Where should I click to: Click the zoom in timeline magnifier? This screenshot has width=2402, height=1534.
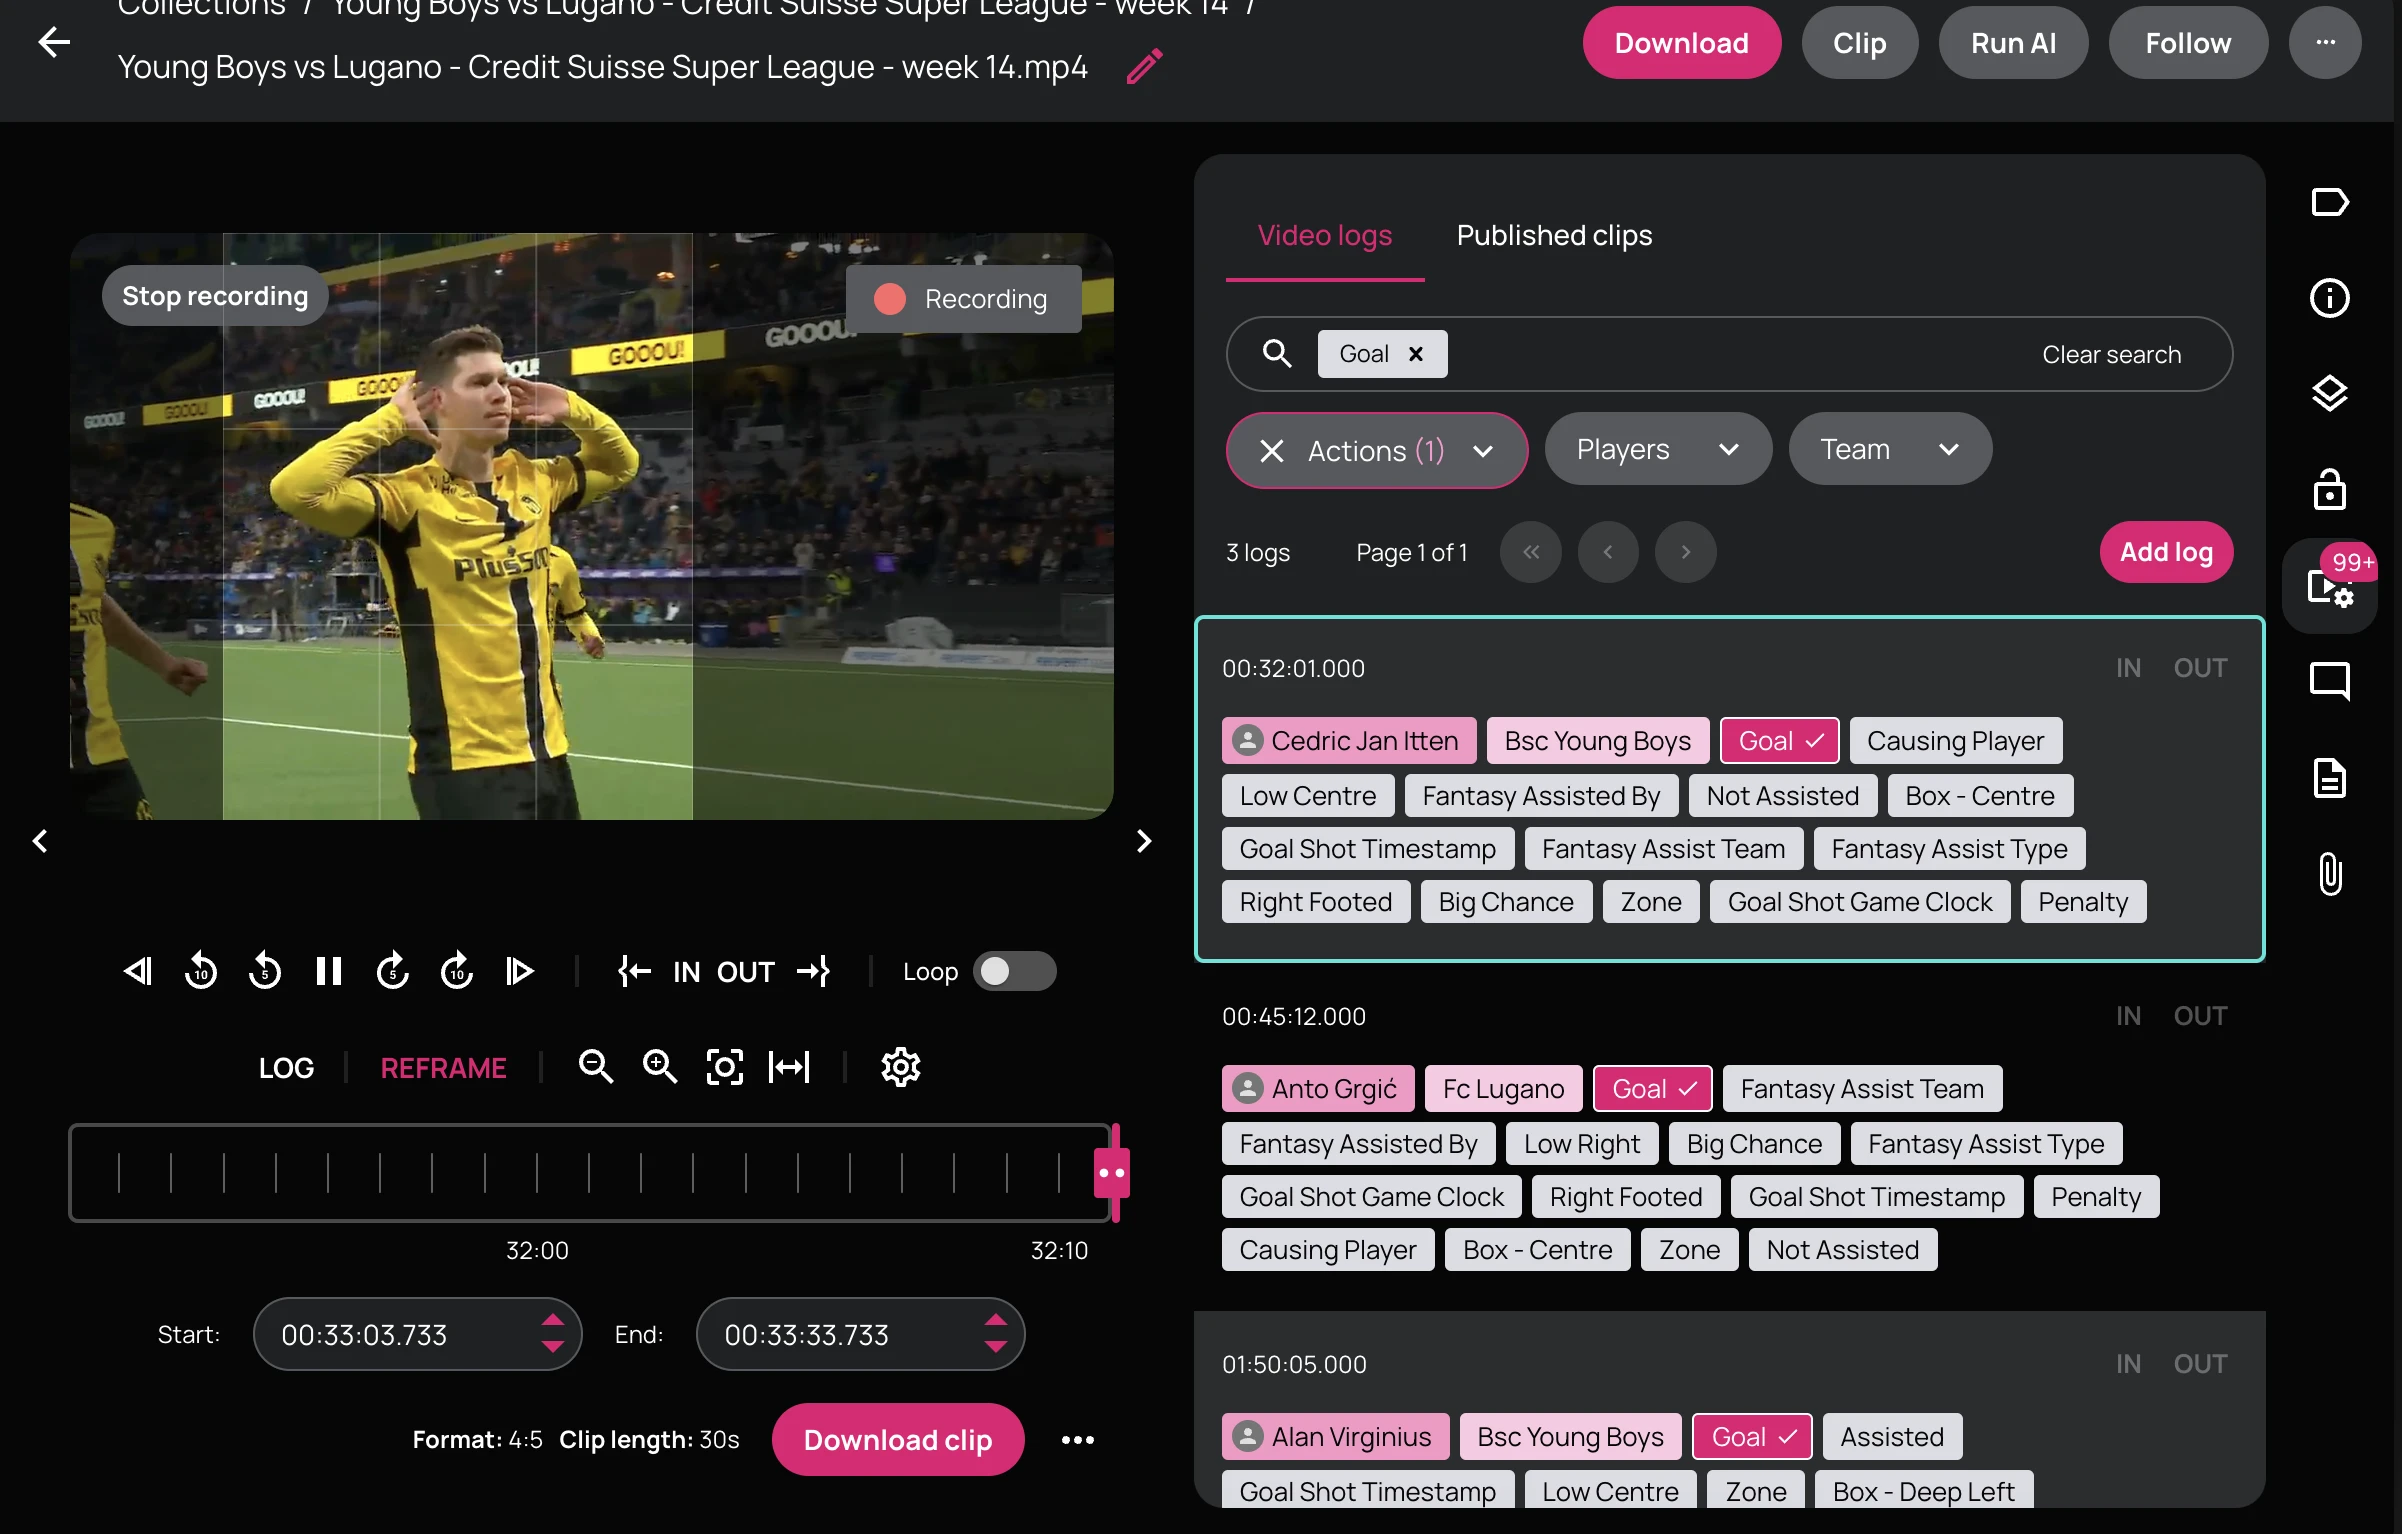tap(660, 1067)
